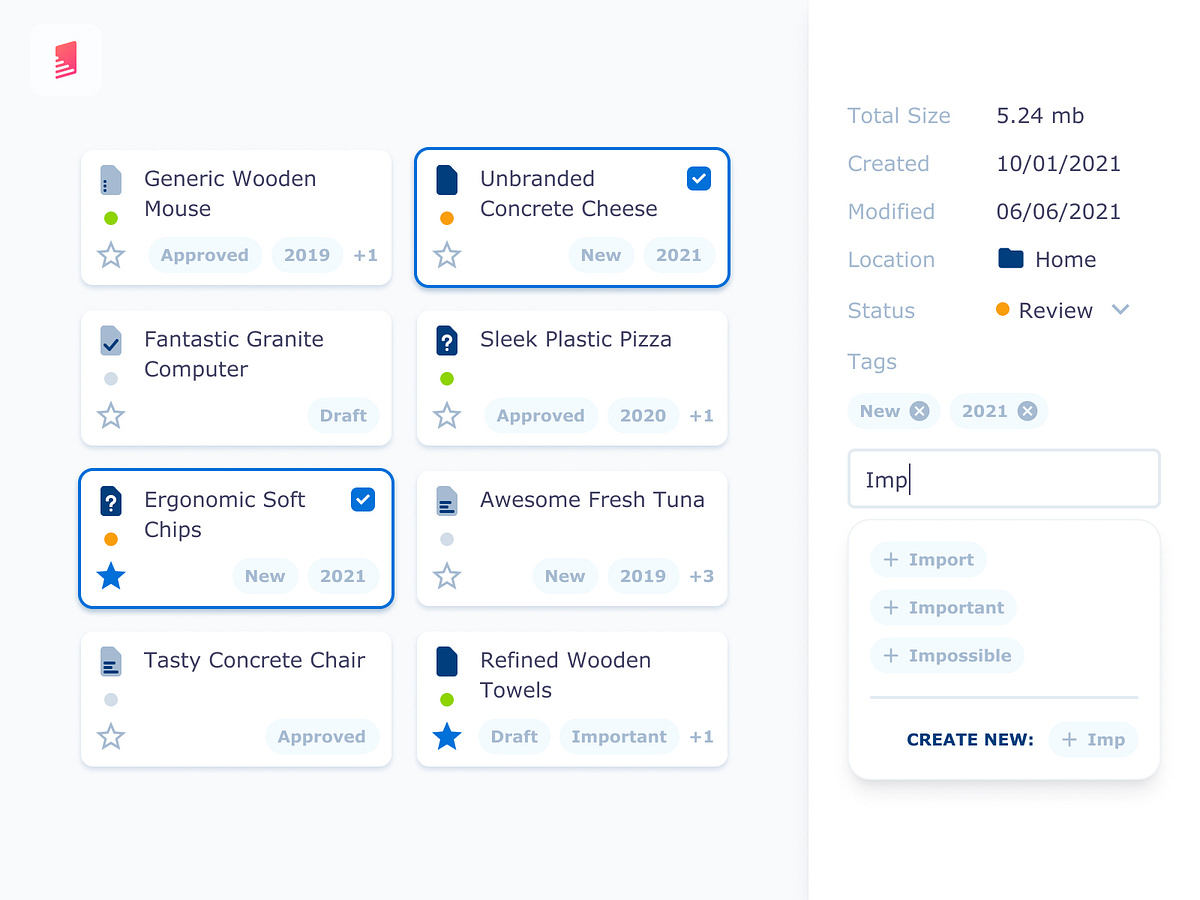Select Important from the tag suggestions
The width and height of the screenshot is (1200, 900).
[x=943, y=607]
